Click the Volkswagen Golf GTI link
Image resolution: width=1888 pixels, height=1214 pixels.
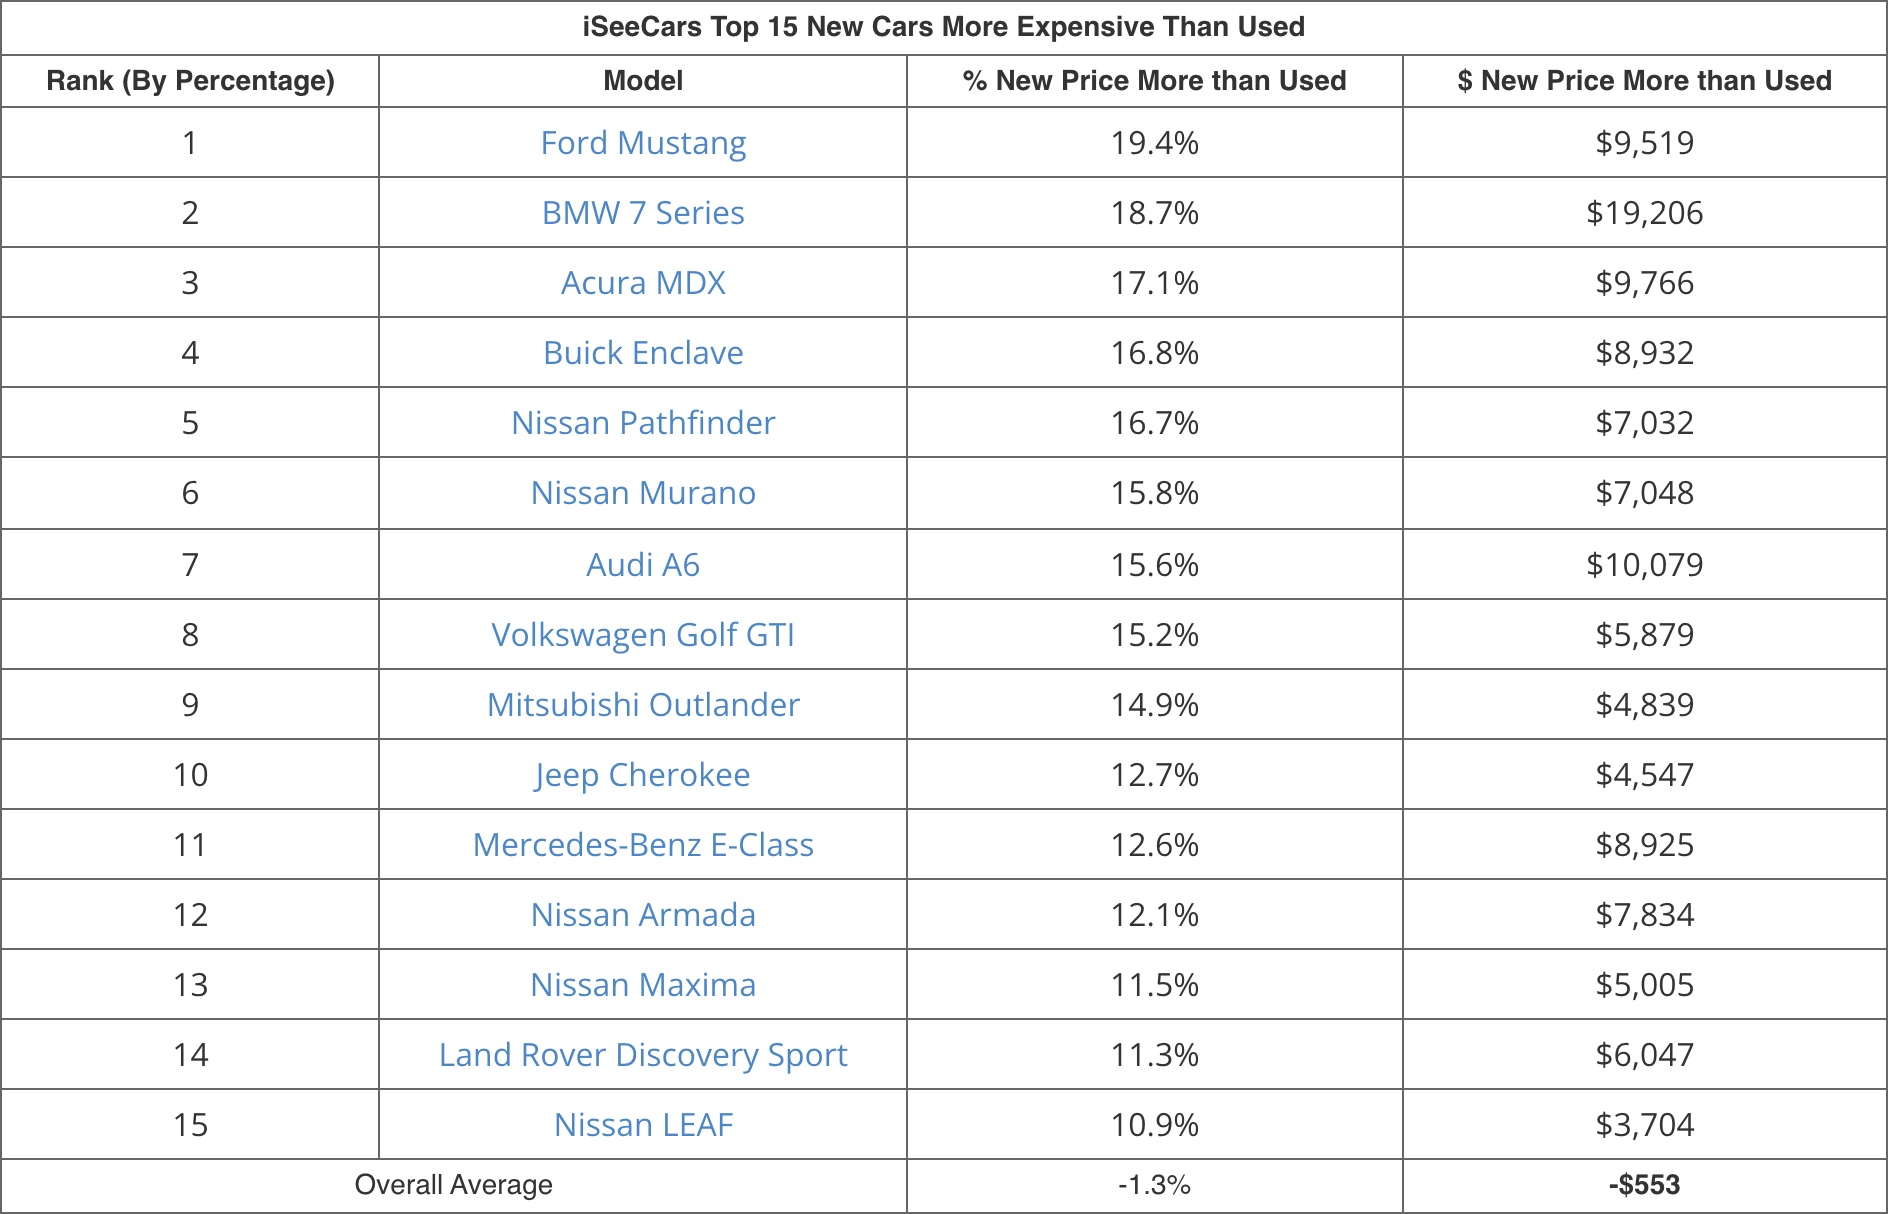(643, 635)
